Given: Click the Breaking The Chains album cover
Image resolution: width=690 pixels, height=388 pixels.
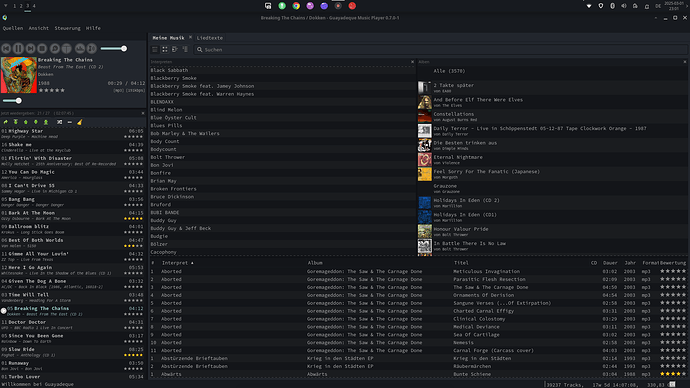Looking at the screenshot, I should click(19, 75).
